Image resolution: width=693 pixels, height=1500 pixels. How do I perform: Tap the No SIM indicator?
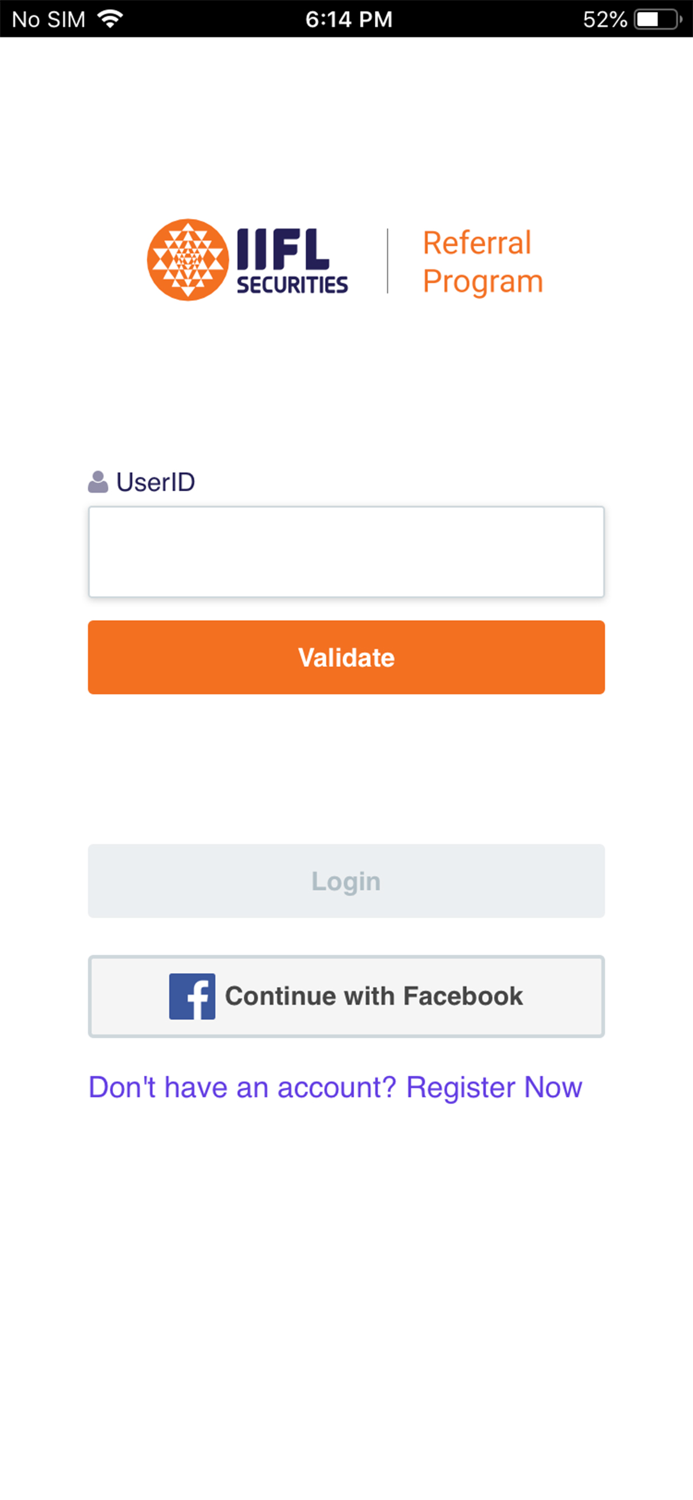pyautogui.click(x=47, y=17)
